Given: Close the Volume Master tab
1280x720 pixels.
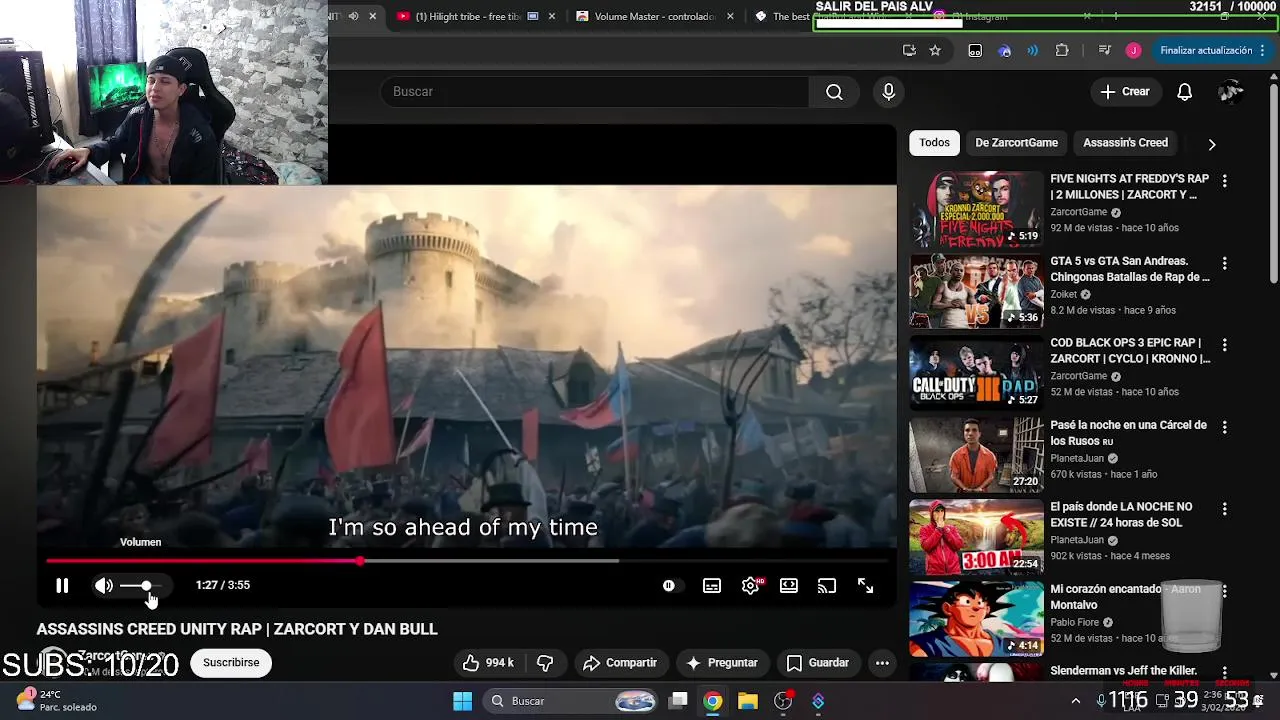Looking at the screenshot, I should click(x=730, y=17).
